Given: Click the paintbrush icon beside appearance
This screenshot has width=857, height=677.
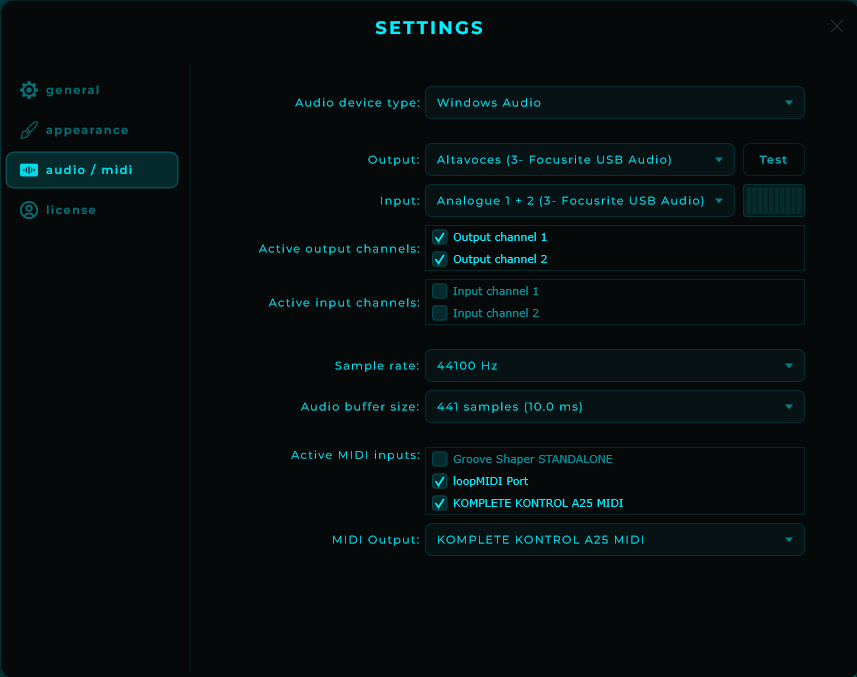Looking at the screenshot, I should tap(29, 130).
